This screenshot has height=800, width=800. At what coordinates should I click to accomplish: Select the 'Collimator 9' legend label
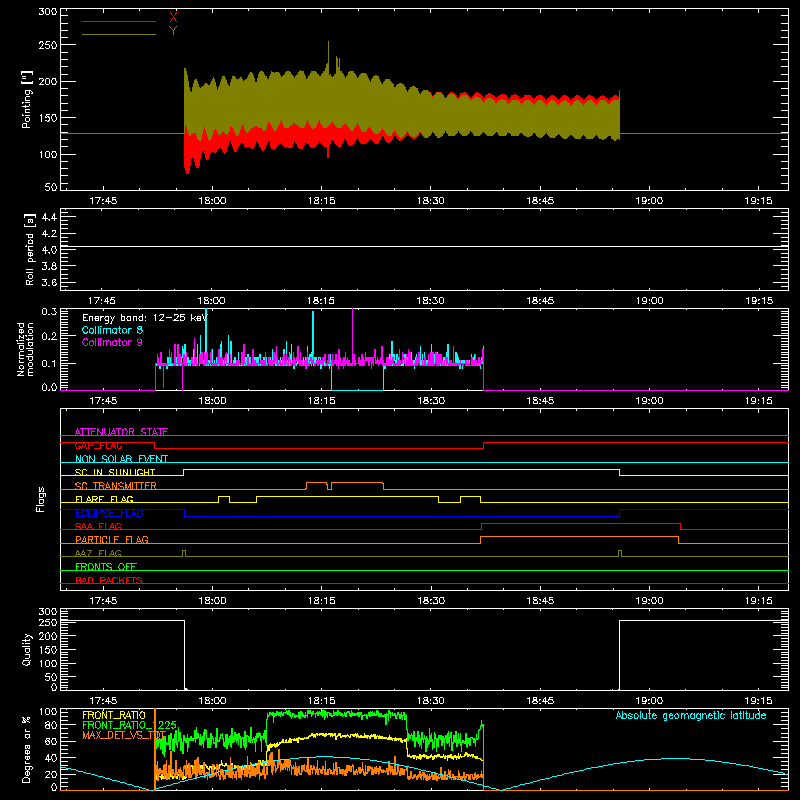(x=112, y=342)
